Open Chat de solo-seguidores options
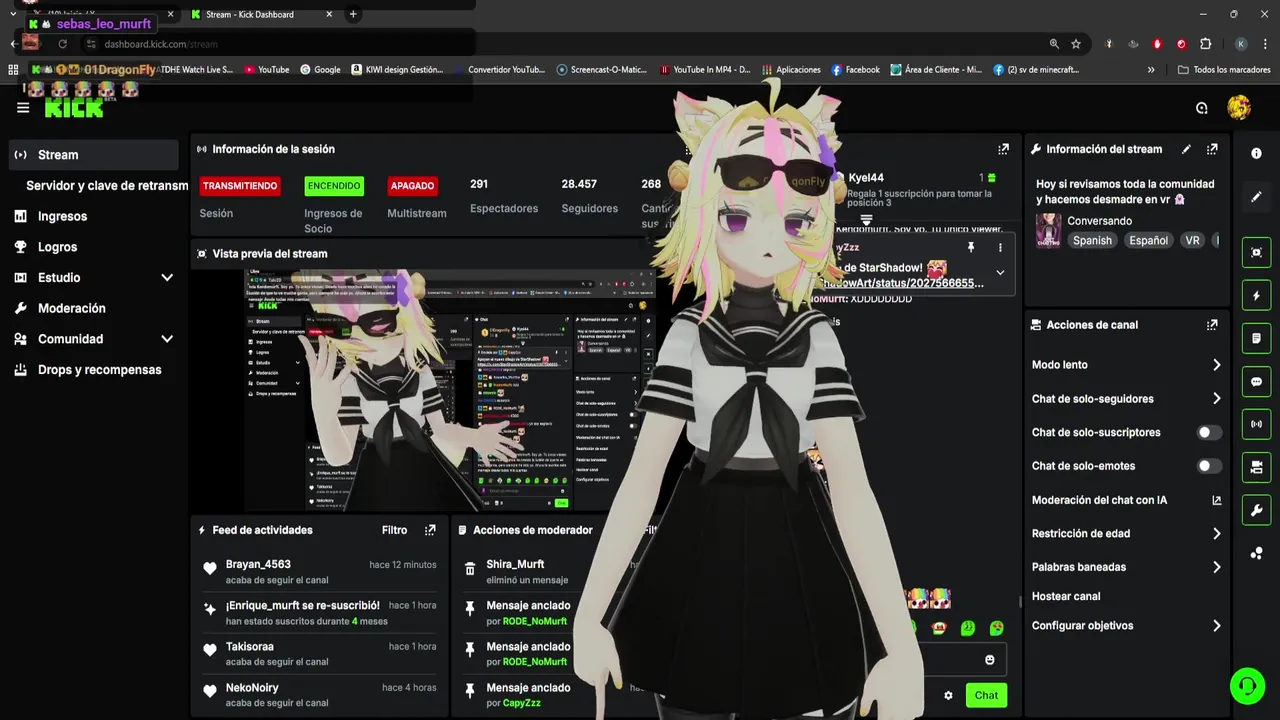Viewport: 1280px width, 720px height. [x=1127, y=399]
